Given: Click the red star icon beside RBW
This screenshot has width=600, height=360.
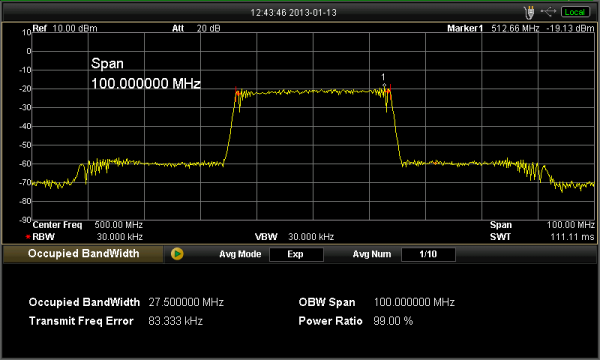Looking at the screenshot, I should tap(28, 237).
